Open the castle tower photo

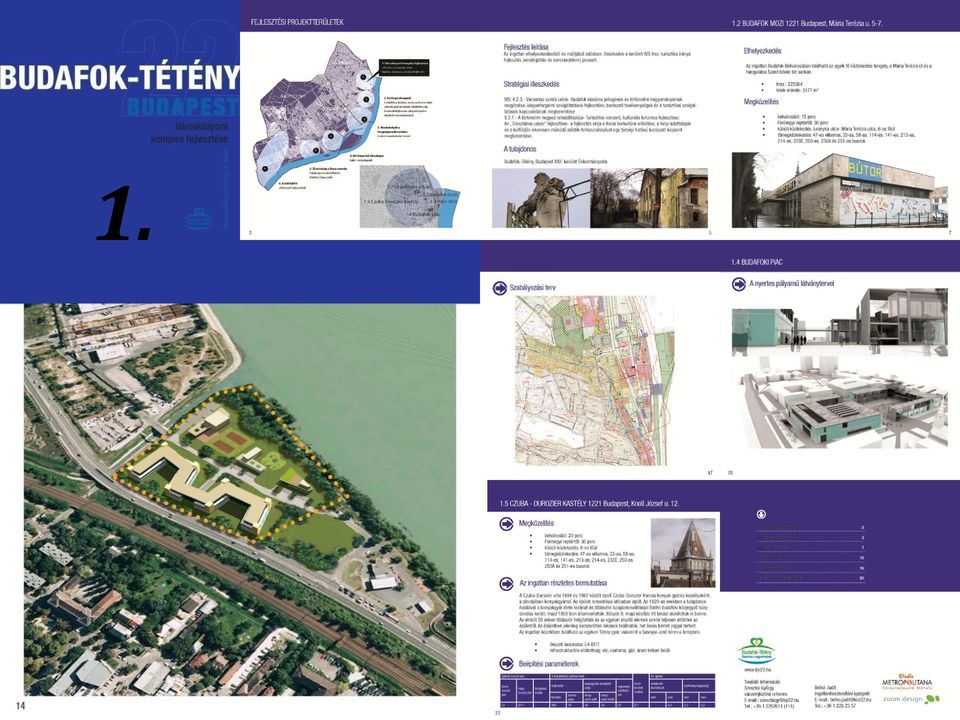pos(683,553)
